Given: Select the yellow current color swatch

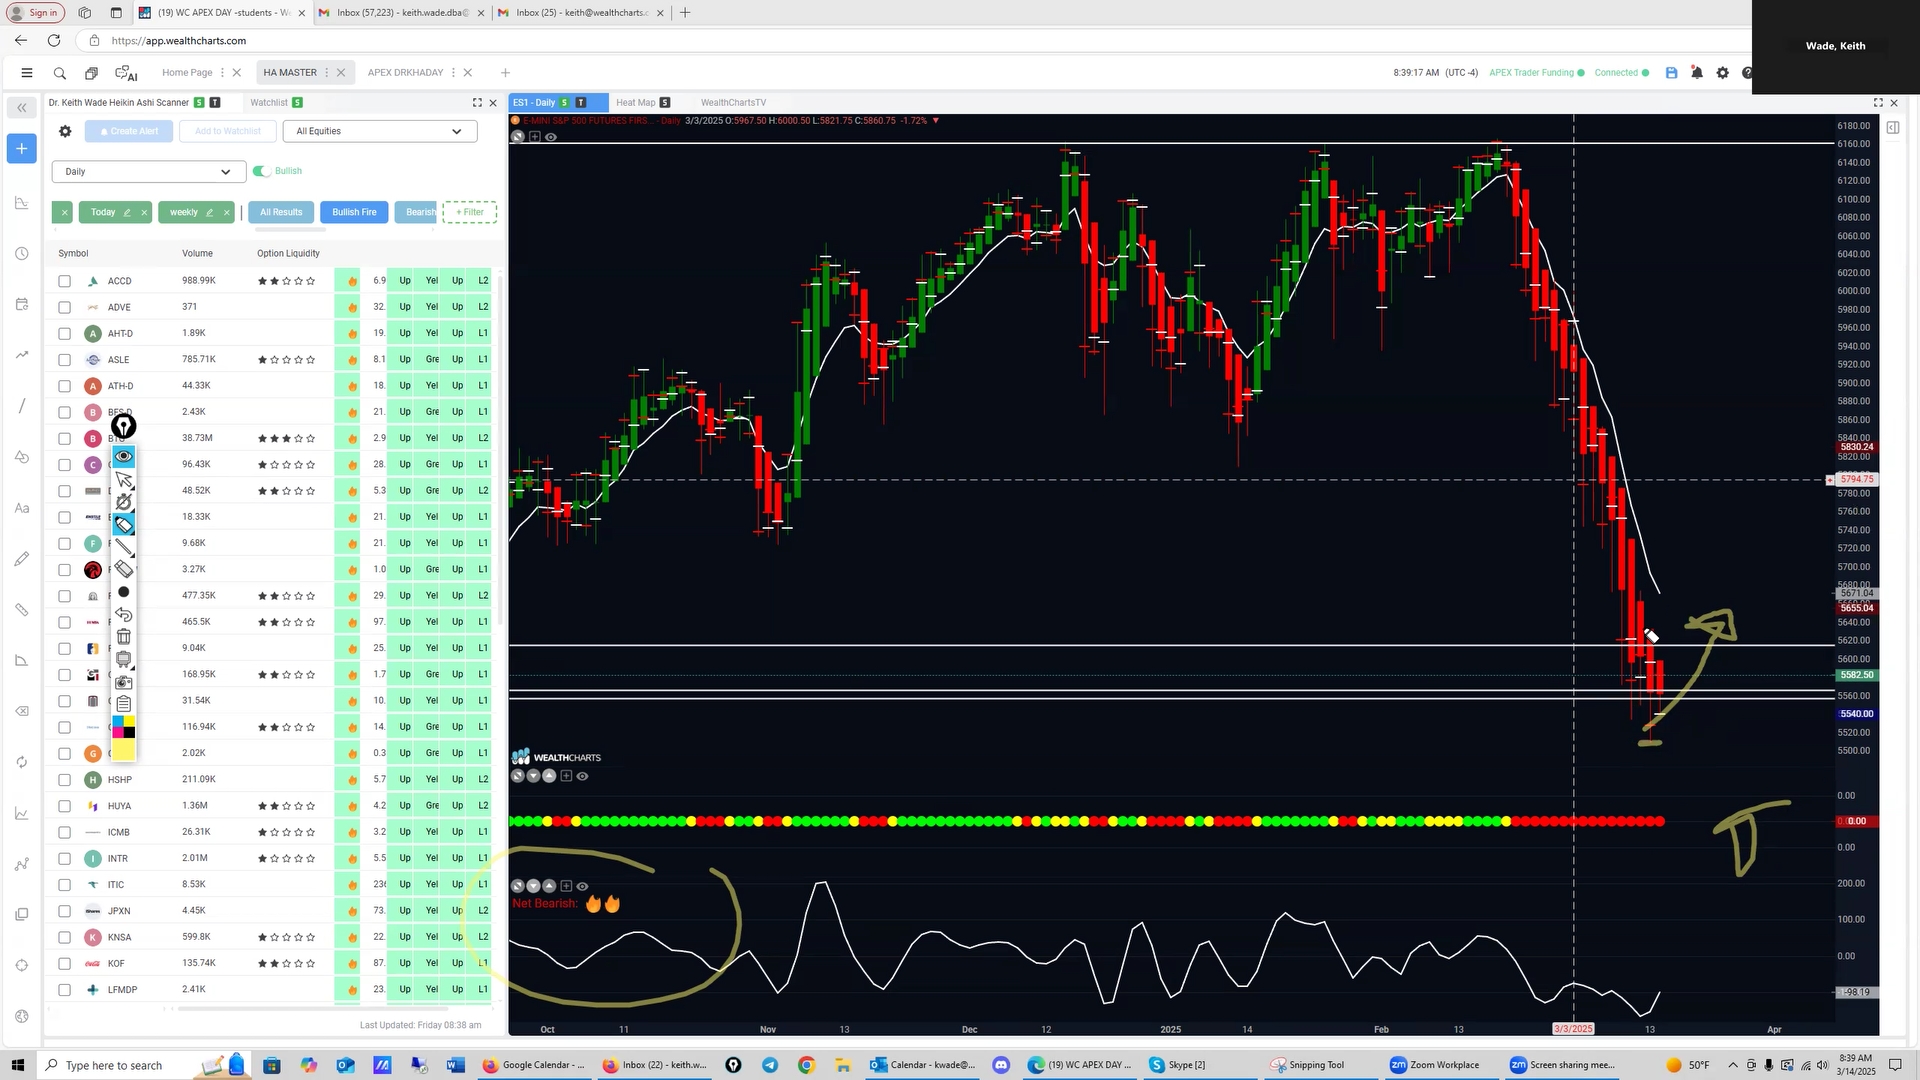Looking at the screenshot, I should pos(124,750).
